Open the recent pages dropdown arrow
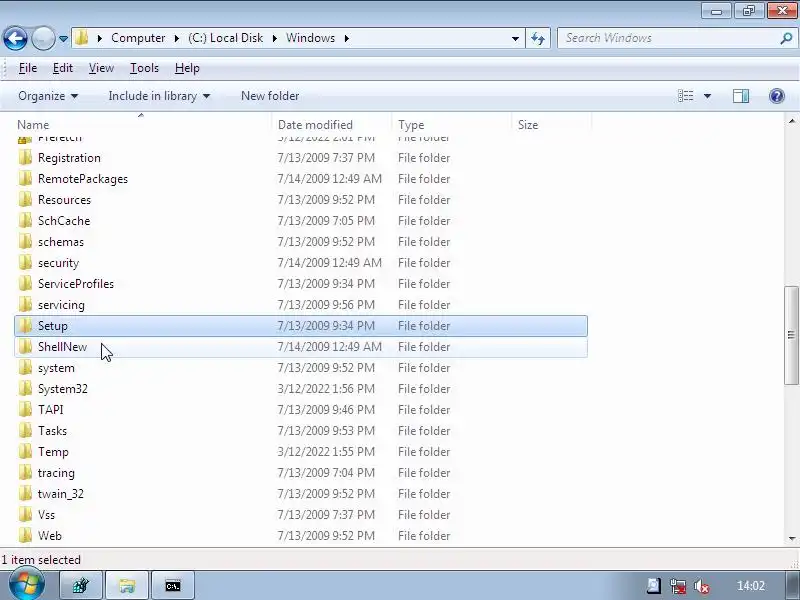The height and width of the screenshot is (600, 800). 63,39
